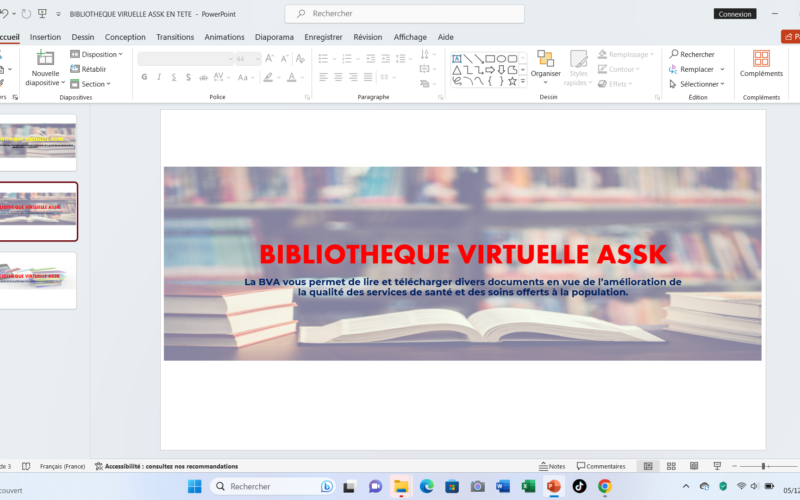
Task: Click Rechercher in Édition group
Action: coord(691,54)
